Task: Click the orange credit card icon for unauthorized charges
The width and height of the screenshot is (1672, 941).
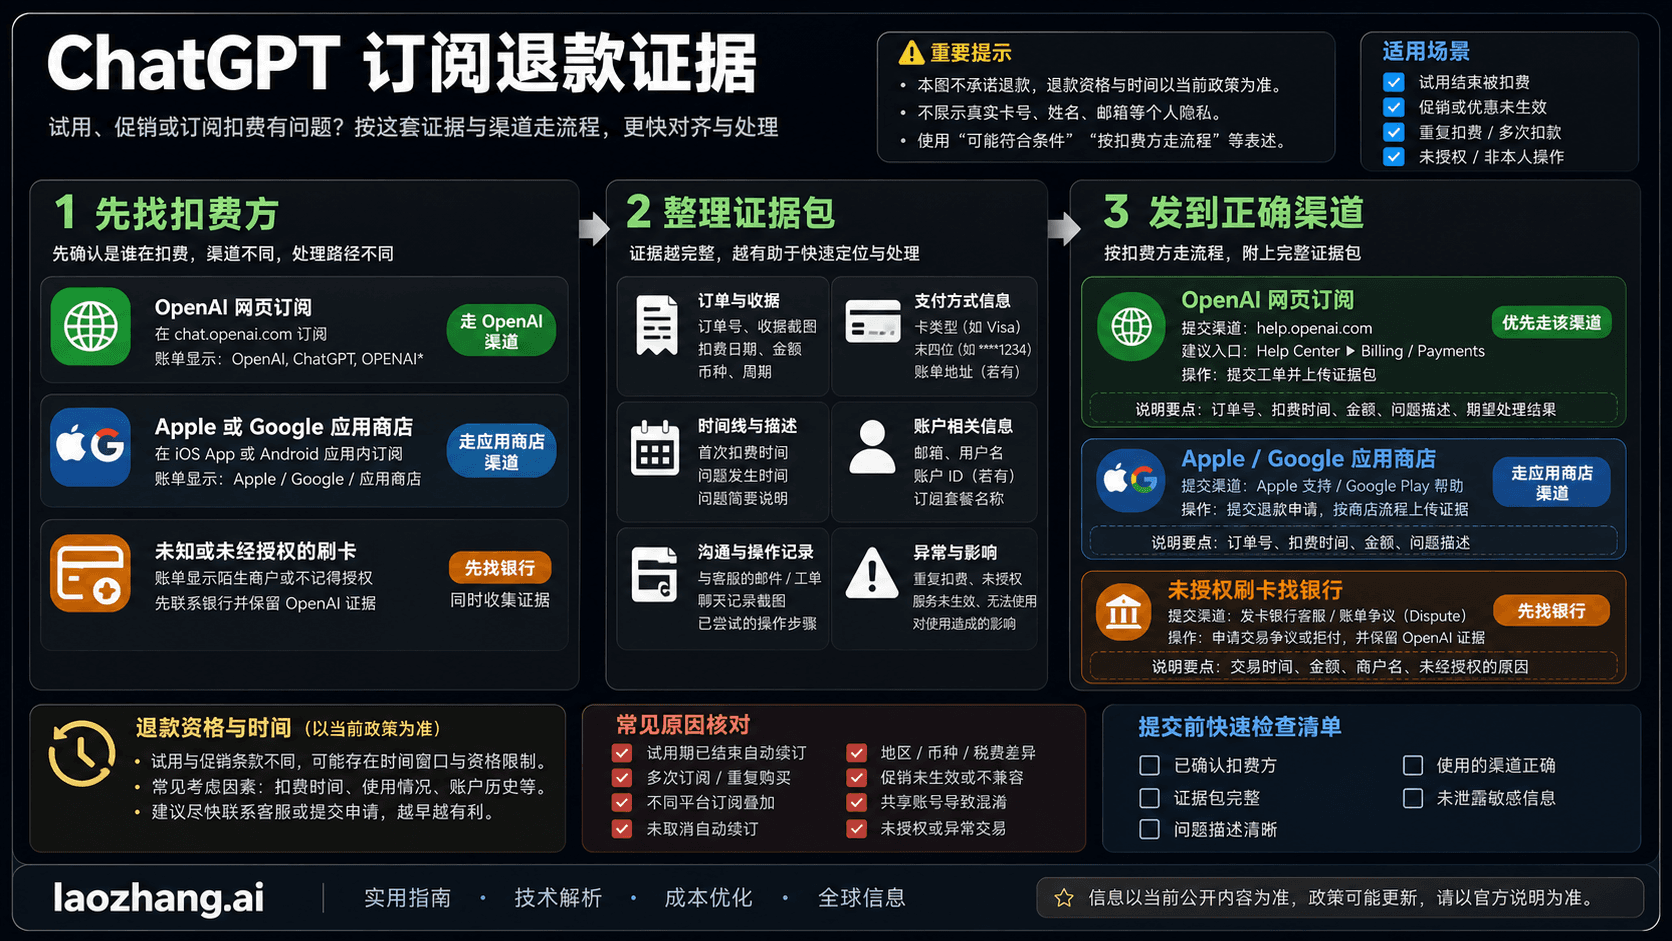Action: point(91,573)
